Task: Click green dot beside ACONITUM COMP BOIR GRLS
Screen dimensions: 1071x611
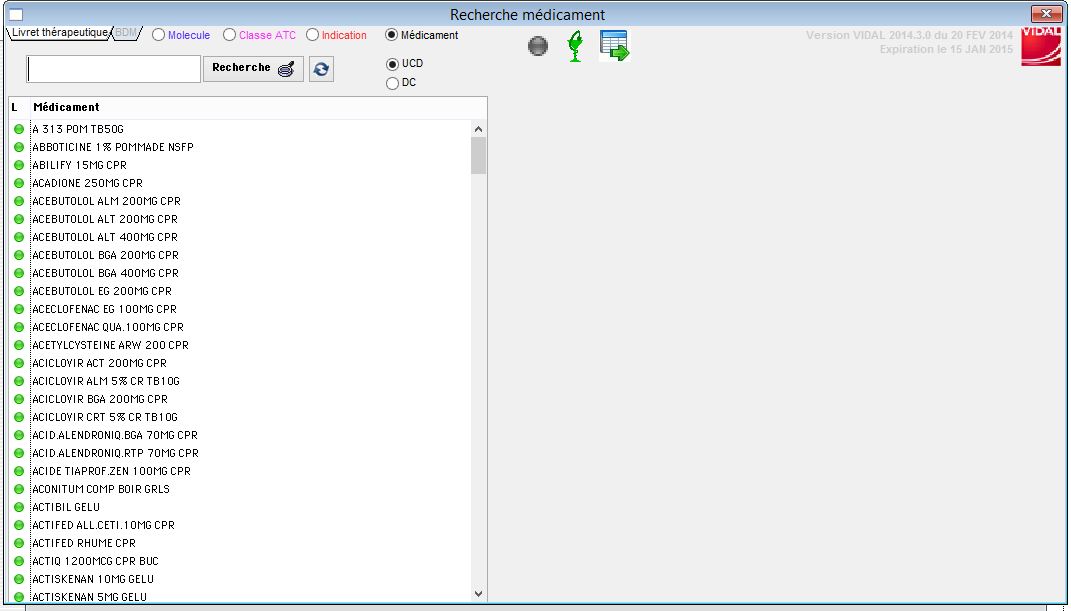Action: (x=19, y=489)
